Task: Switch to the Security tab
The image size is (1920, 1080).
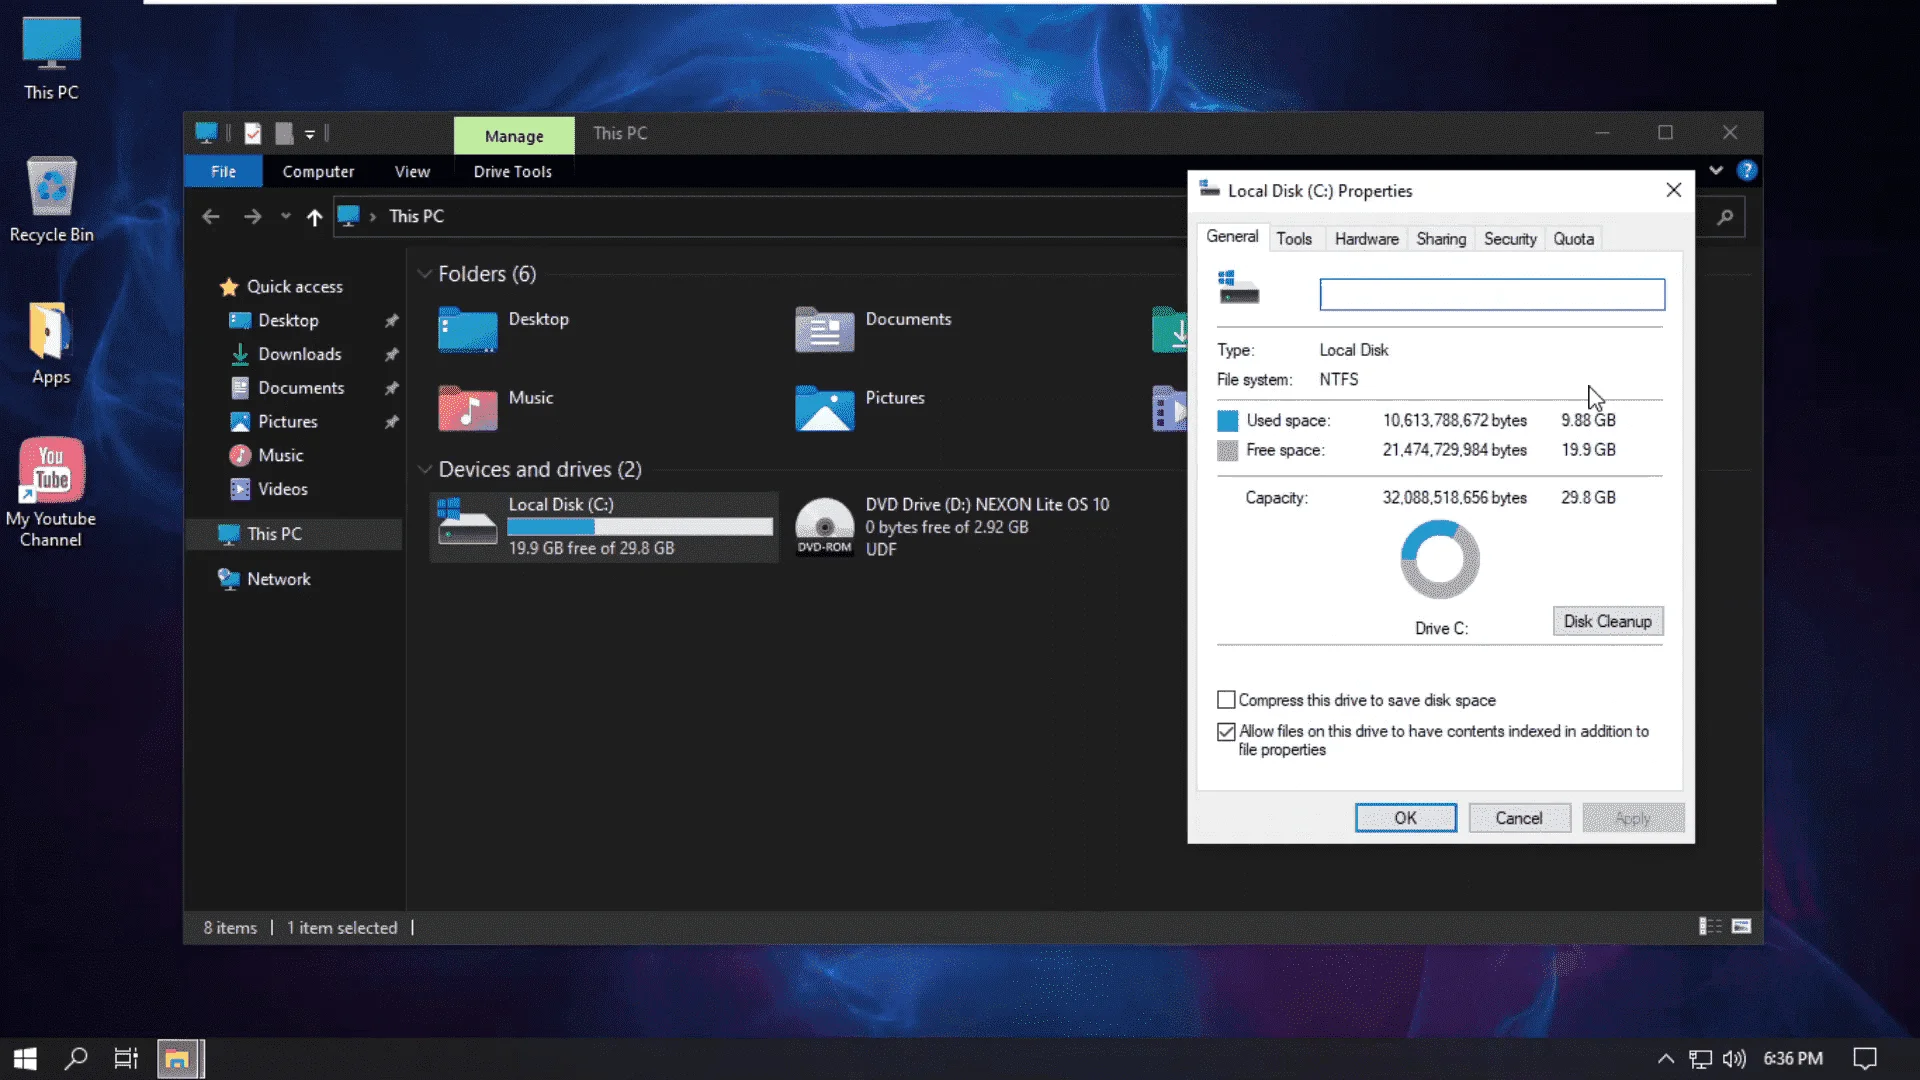Action: click(1510, 239)
